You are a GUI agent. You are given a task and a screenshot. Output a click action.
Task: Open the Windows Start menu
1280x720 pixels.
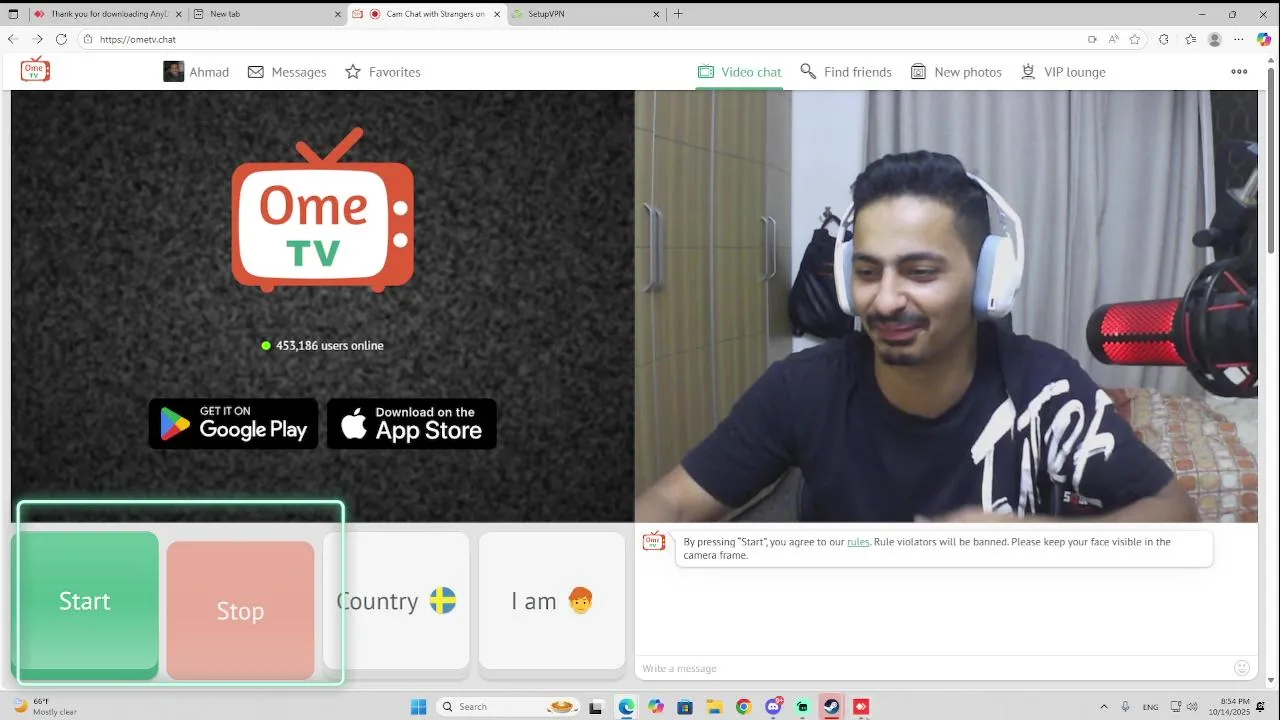(419, 706)
